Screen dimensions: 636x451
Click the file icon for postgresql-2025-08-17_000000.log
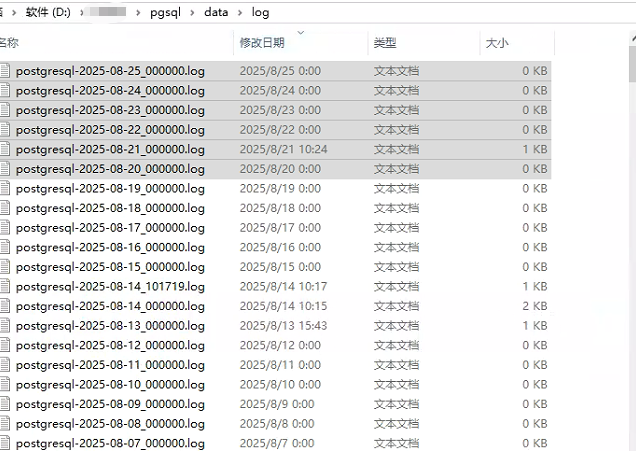tap(4, 228)
